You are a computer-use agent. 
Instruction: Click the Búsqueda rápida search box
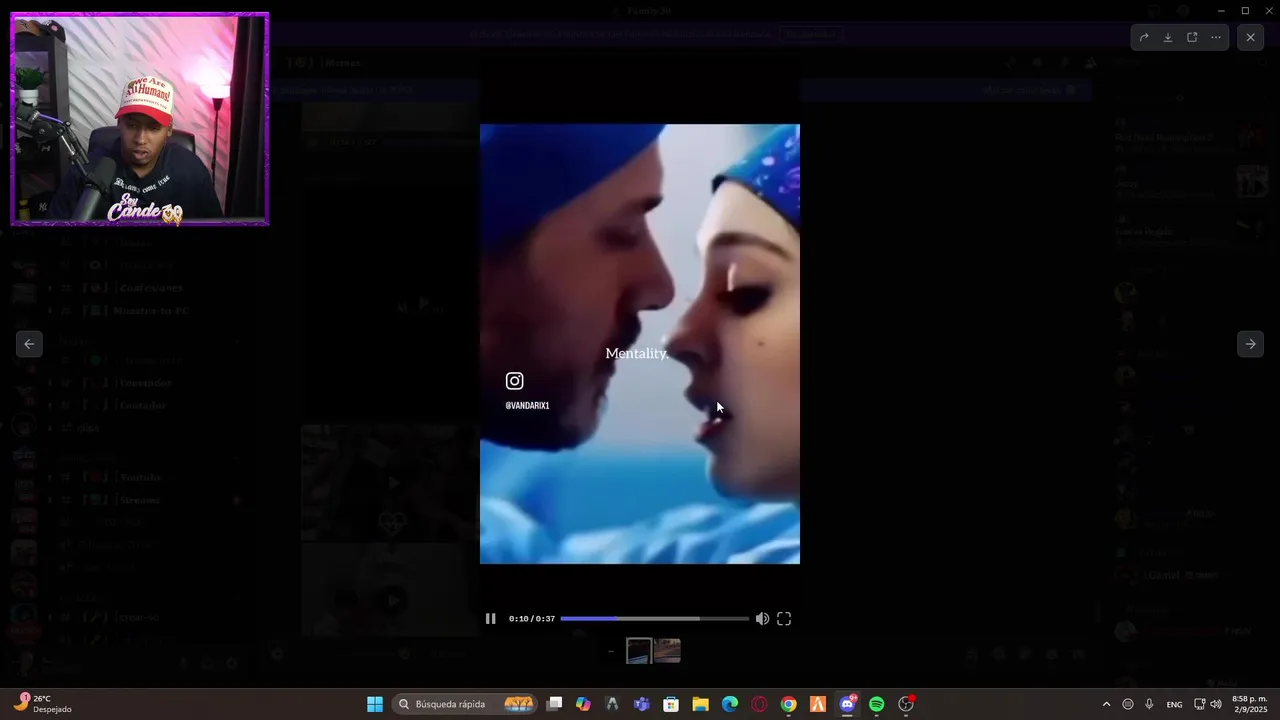(x=466, y=704)
